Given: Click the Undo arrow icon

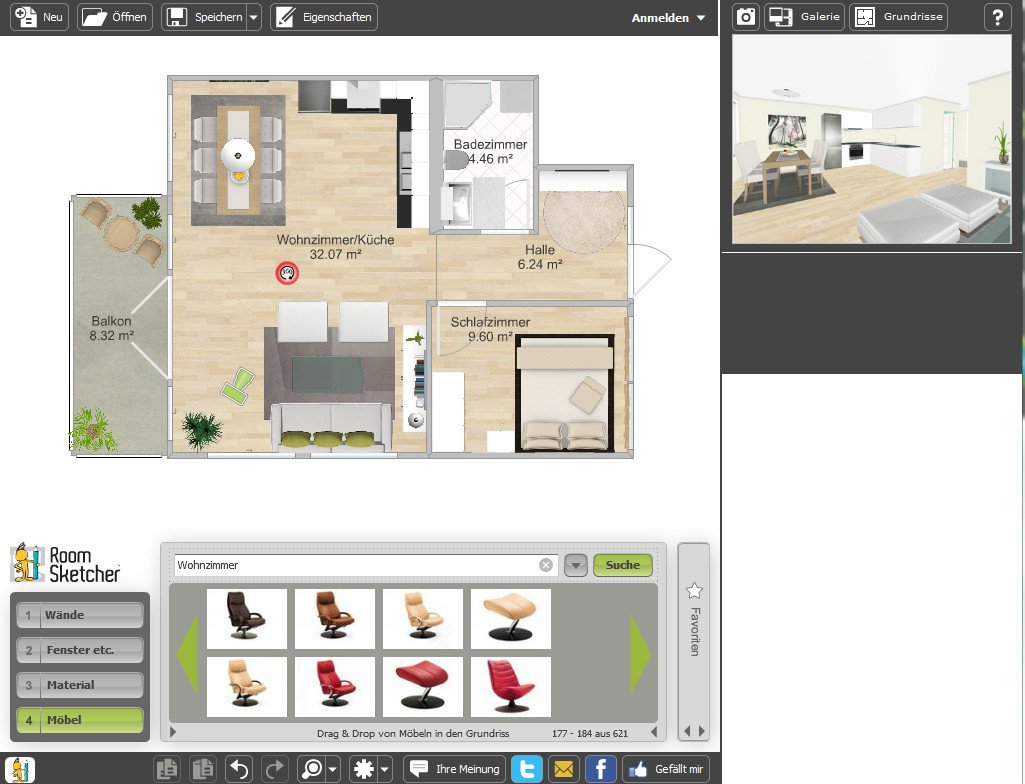Looking at the screenshot, I should tap(239, 768).
